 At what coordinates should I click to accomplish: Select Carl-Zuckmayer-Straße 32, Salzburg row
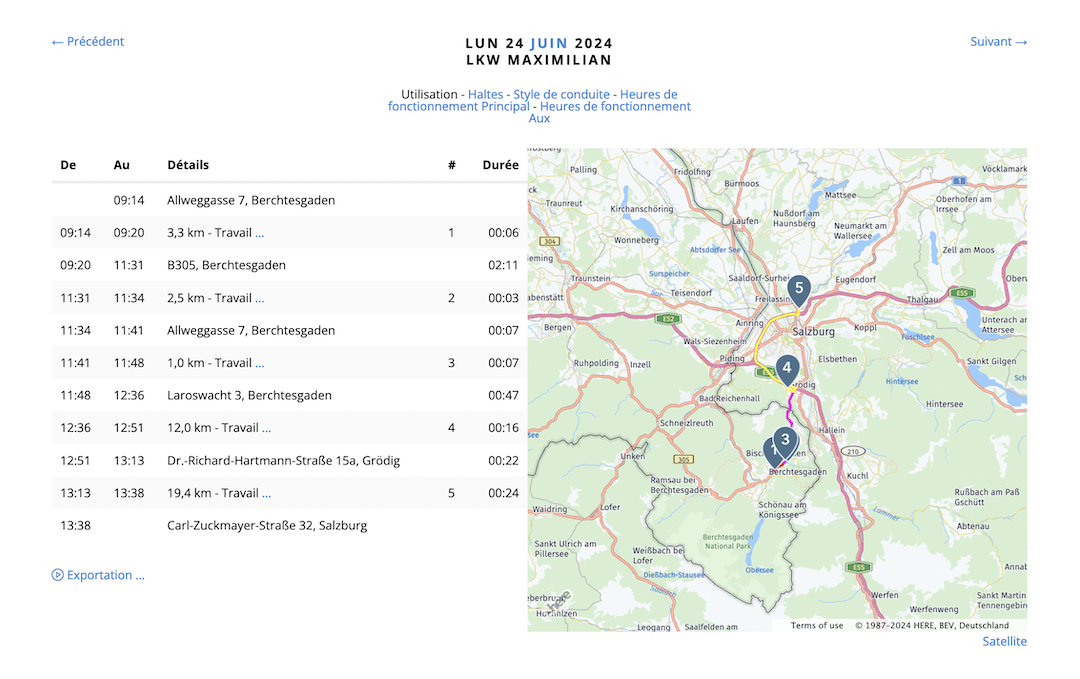tap(289, 525)
